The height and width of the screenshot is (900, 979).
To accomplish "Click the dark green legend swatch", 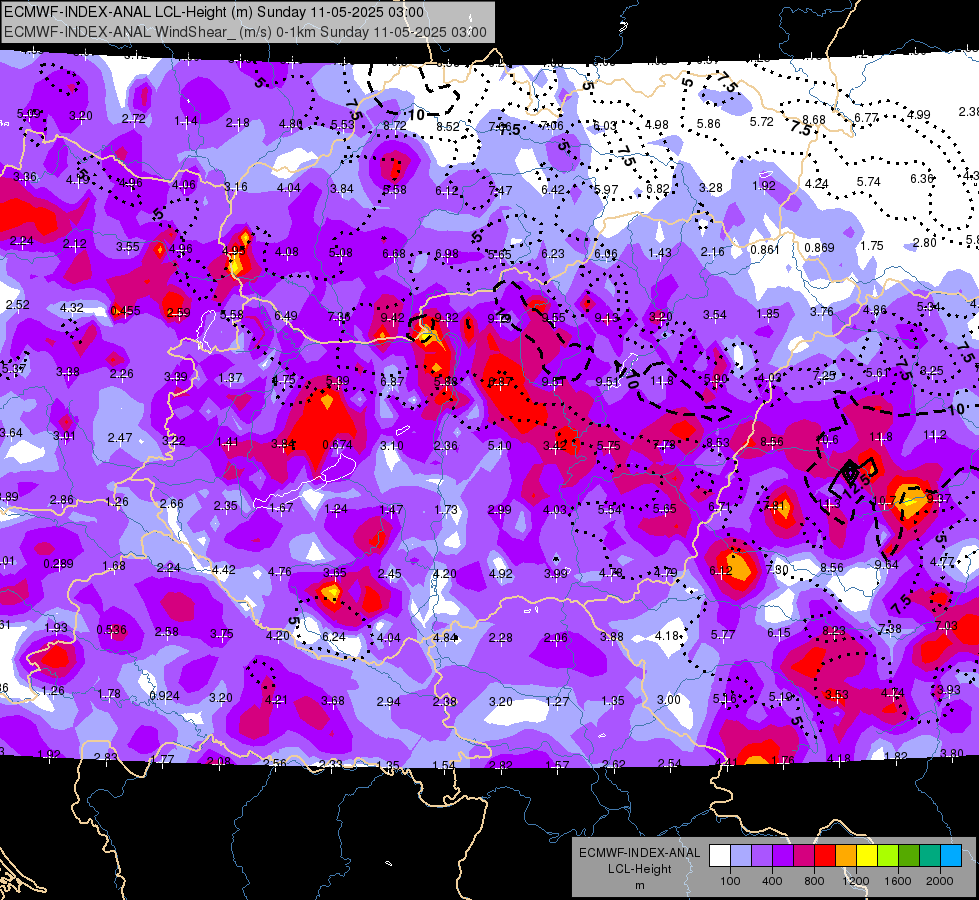I will (x=909, y=856).
